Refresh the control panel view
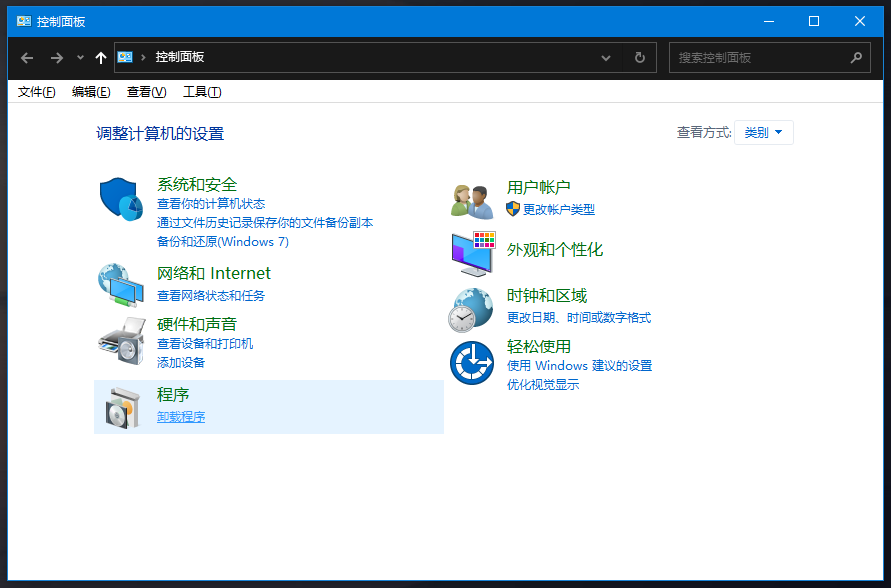 pos(640,57)
